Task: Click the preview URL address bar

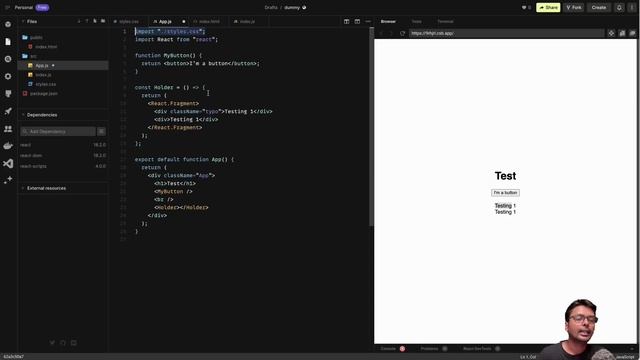Action: pos(506,33)
